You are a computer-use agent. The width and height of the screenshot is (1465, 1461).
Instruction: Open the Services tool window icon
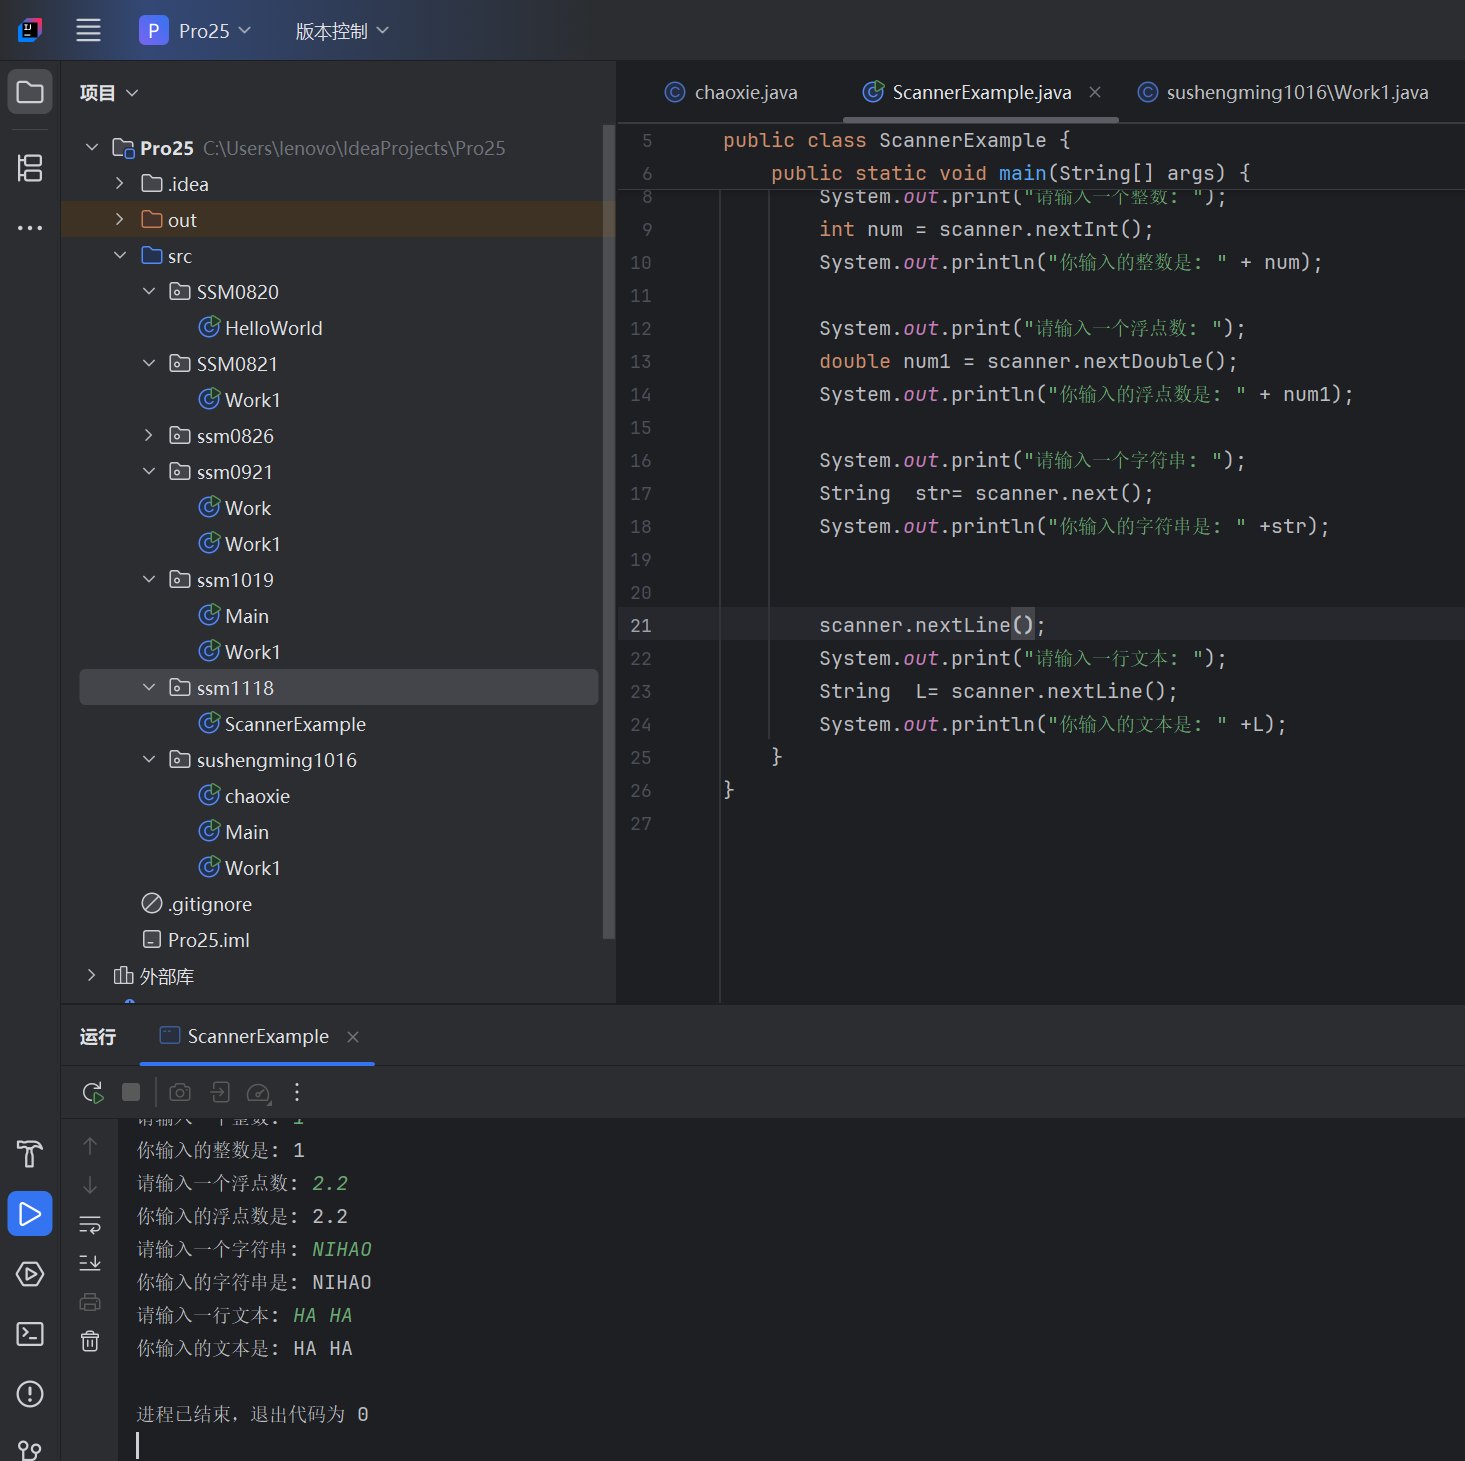pos(30,1273)
